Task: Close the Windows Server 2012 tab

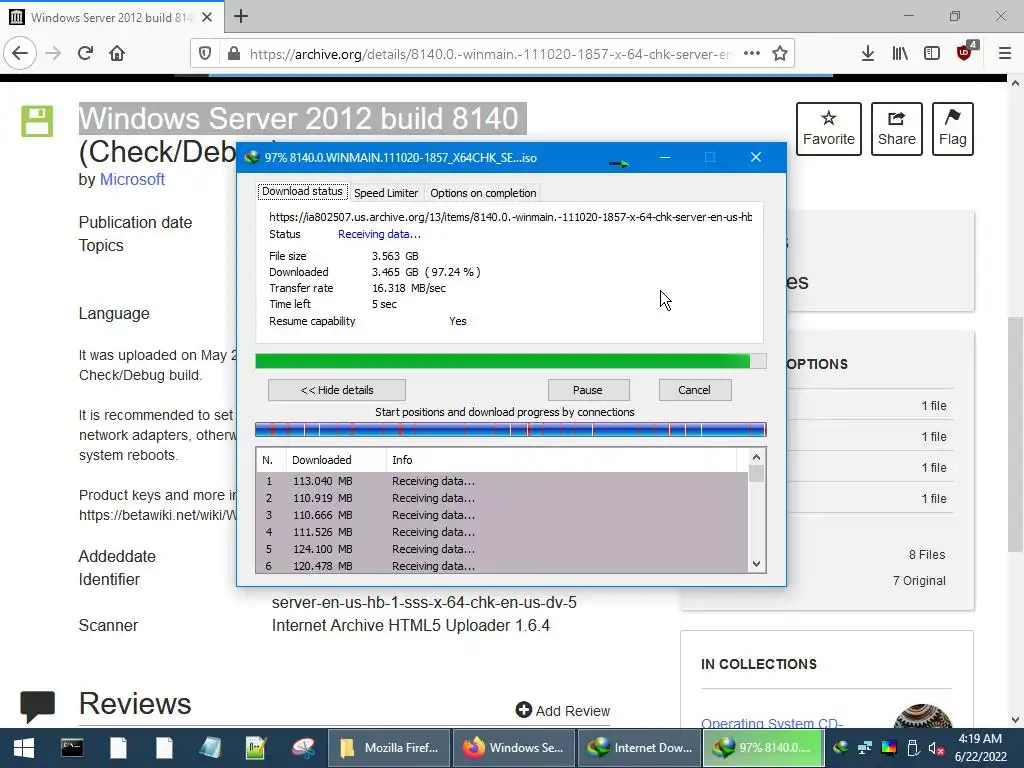Action: pyautogui.click(x=207, y=18)
